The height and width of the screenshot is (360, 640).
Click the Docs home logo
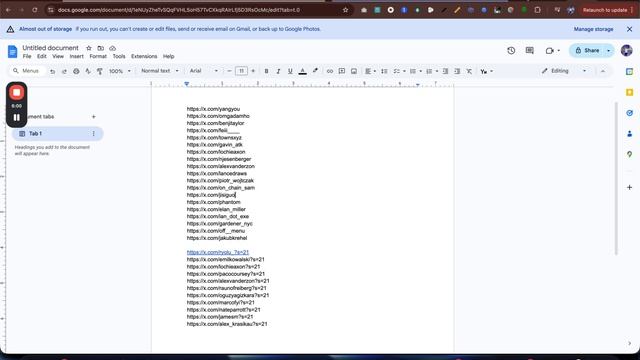point(13,52)
